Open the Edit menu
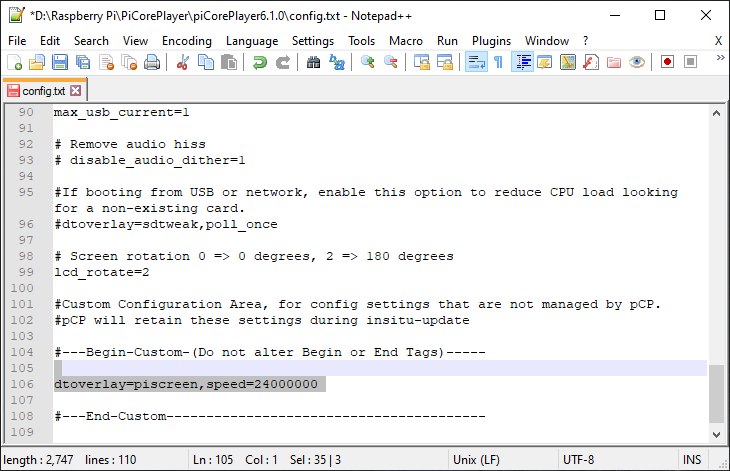The height and width of the screenshot is (471, 730). (x=50, y=41)
